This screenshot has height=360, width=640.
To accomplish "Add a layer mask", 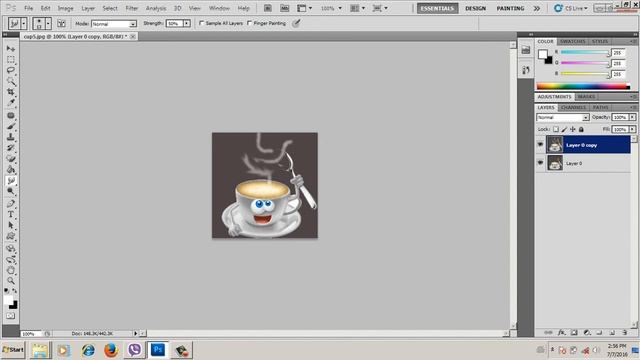I will click(574, 333).
